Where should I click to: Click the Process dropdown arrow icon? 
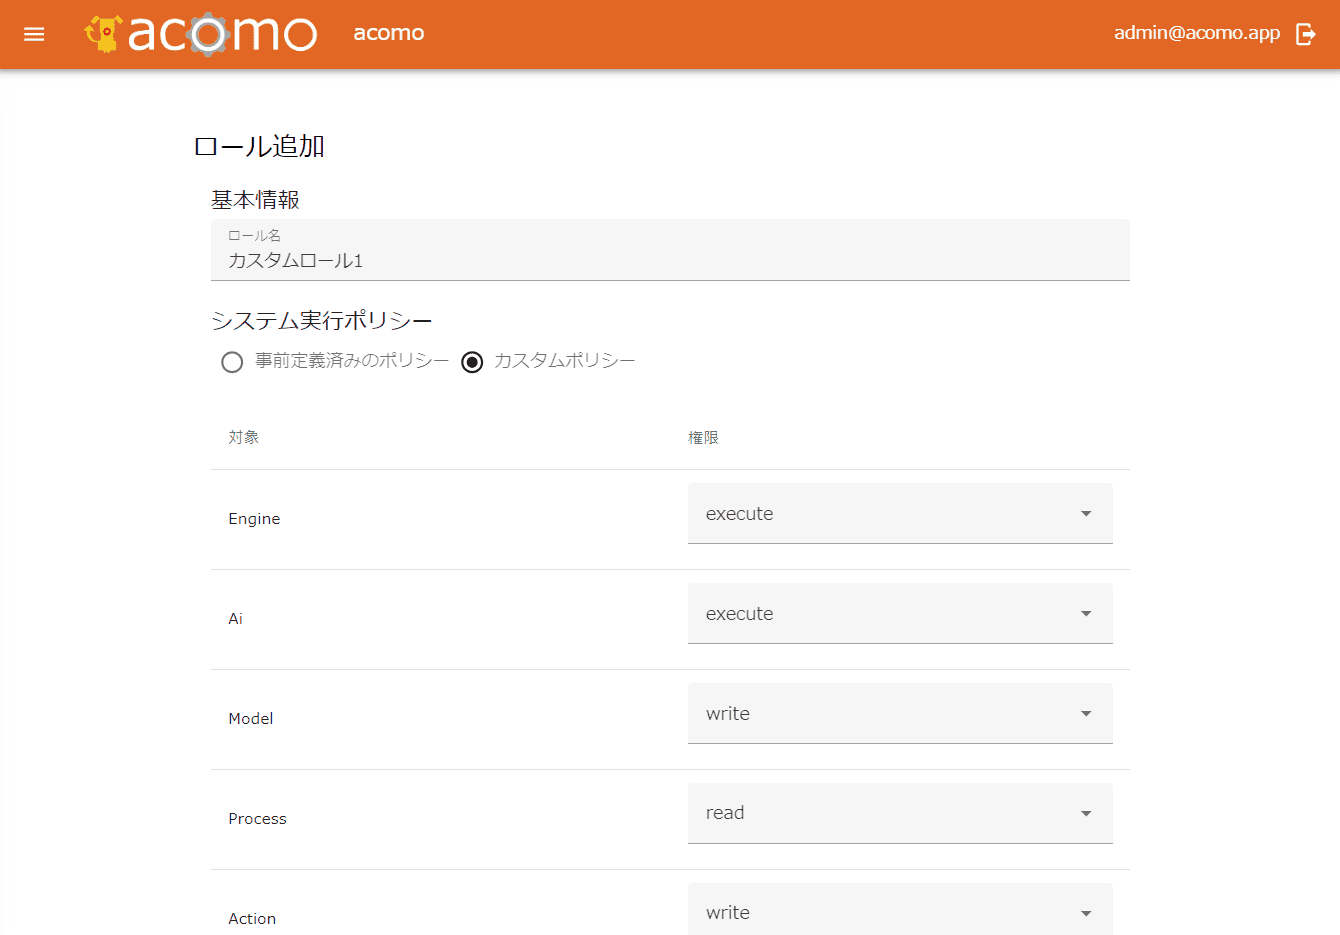tap(1086, 814)
